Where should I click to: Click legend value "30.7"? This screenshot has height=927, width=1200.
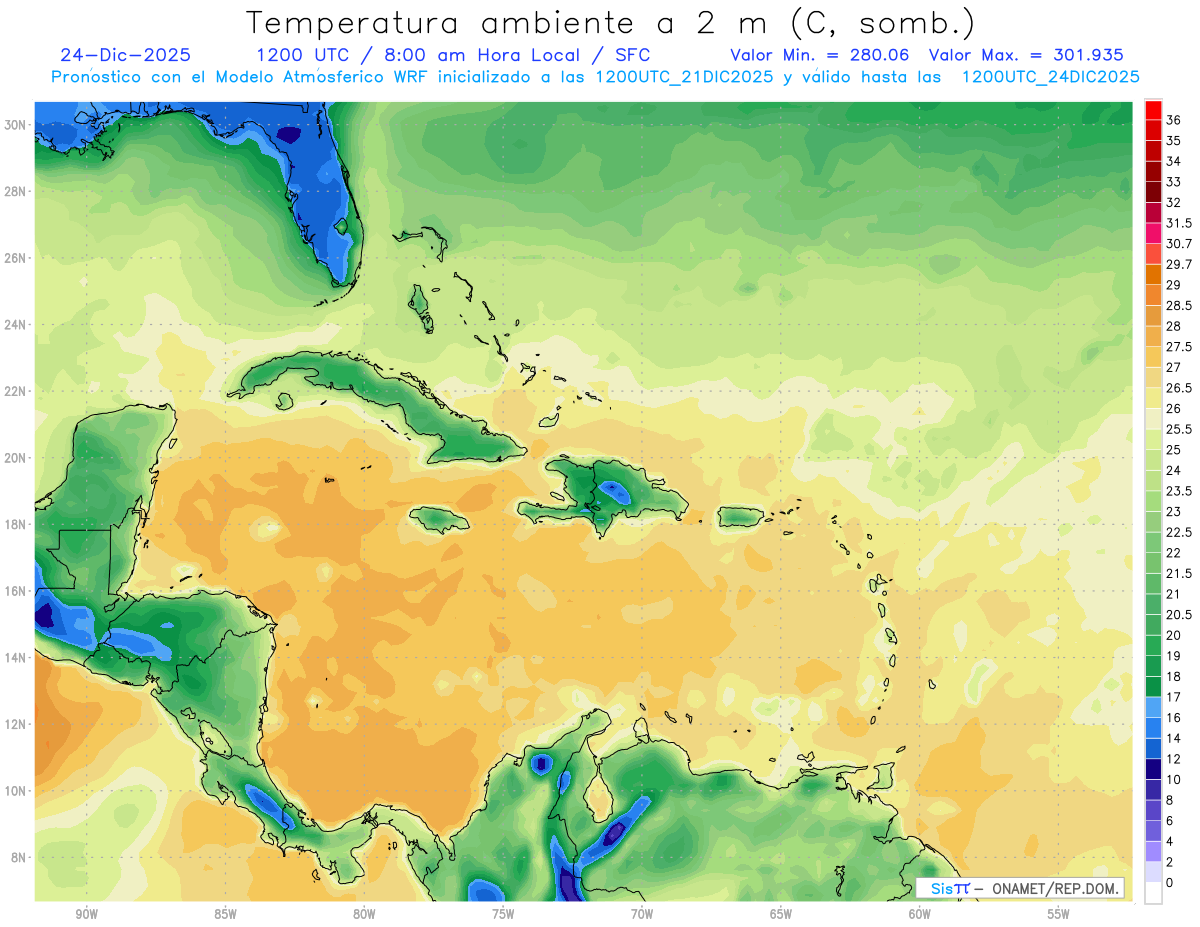(x=1179, y=243)
